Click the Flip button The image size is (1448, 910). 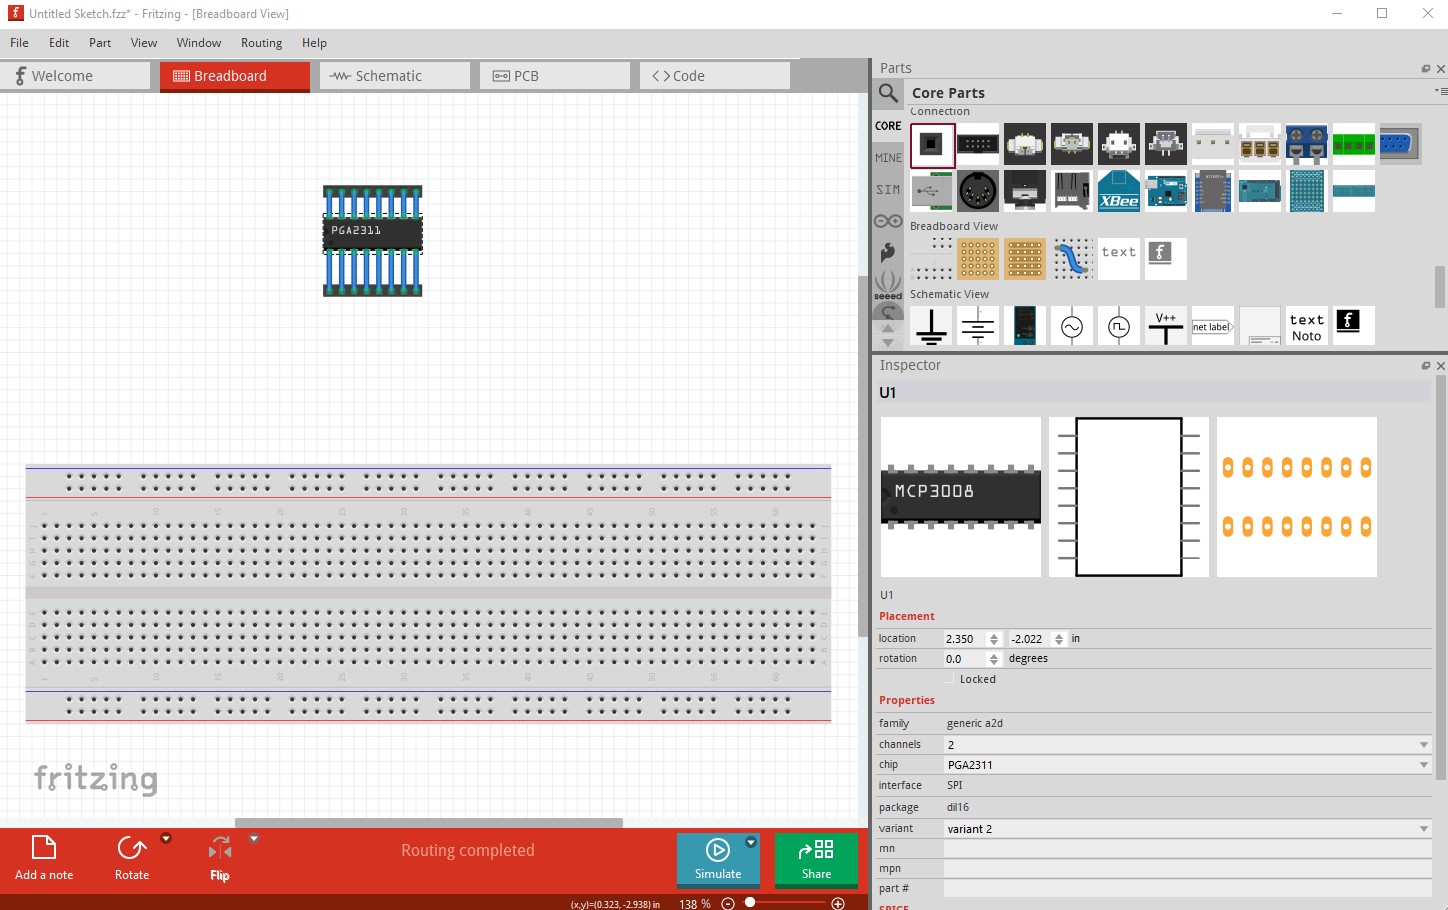(x=220, y=858)
